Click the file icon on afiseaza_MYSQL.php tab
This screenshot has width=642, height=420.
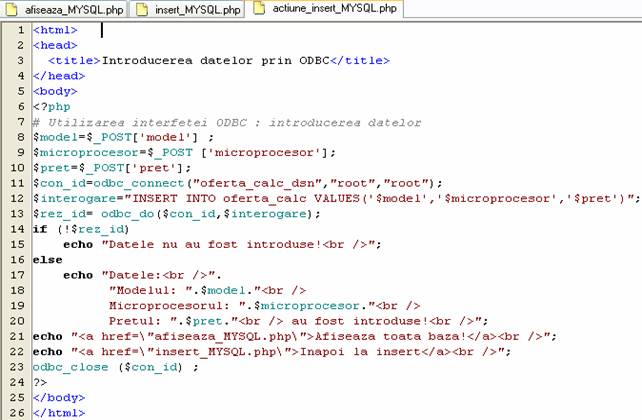pos(13,10)
